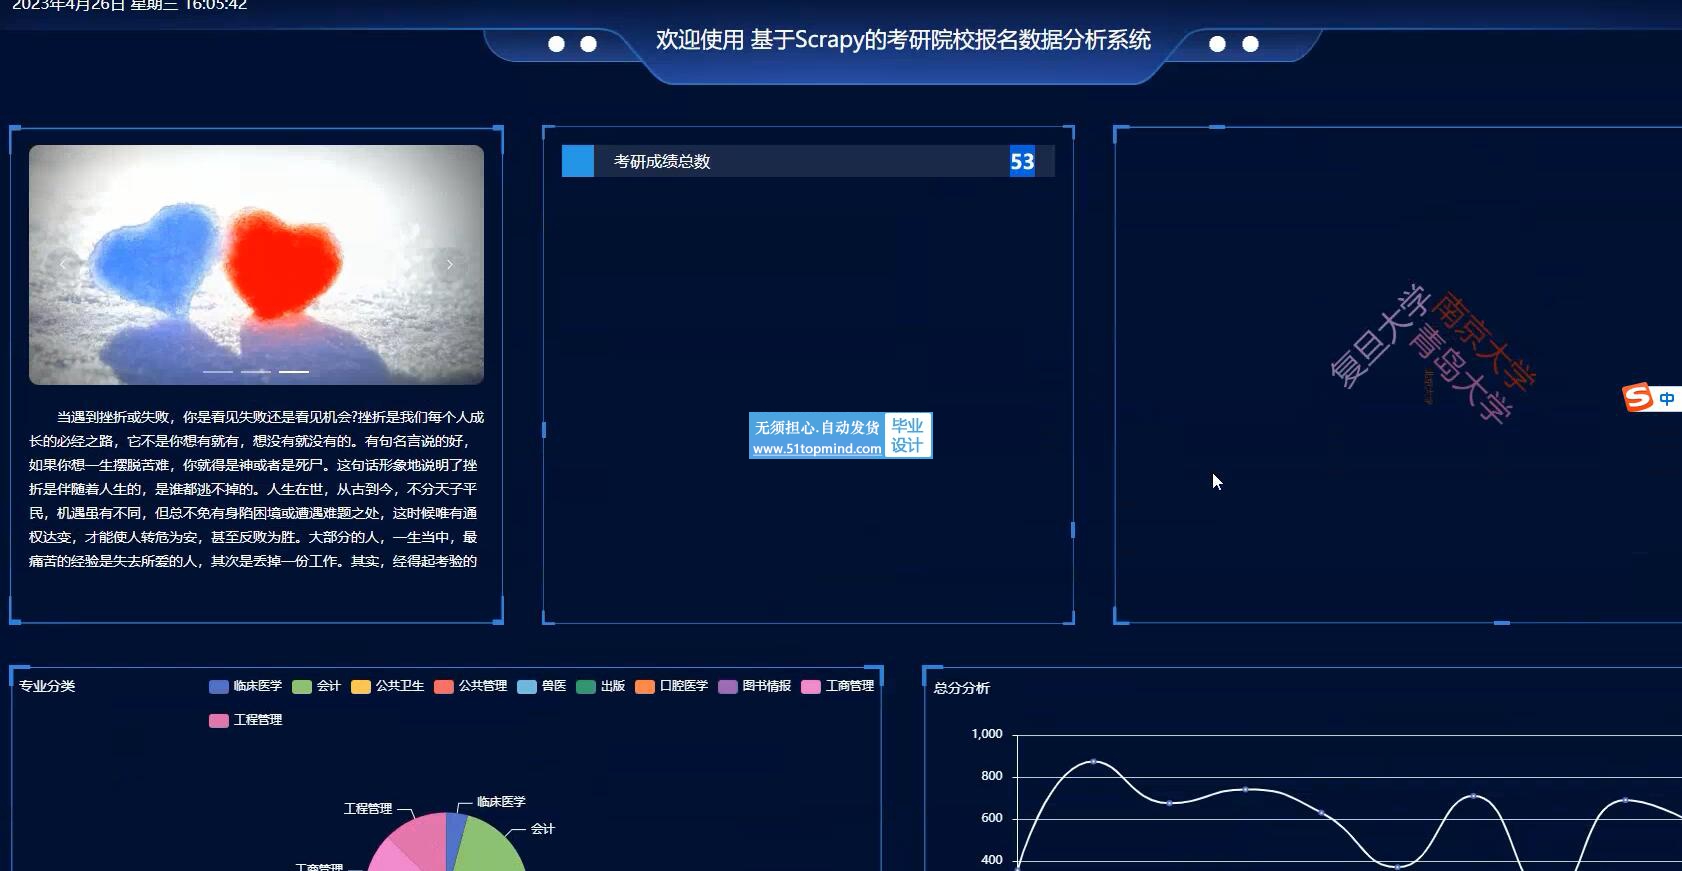
Task: Click the 400 y-axis label
Action: pos(992,860)
